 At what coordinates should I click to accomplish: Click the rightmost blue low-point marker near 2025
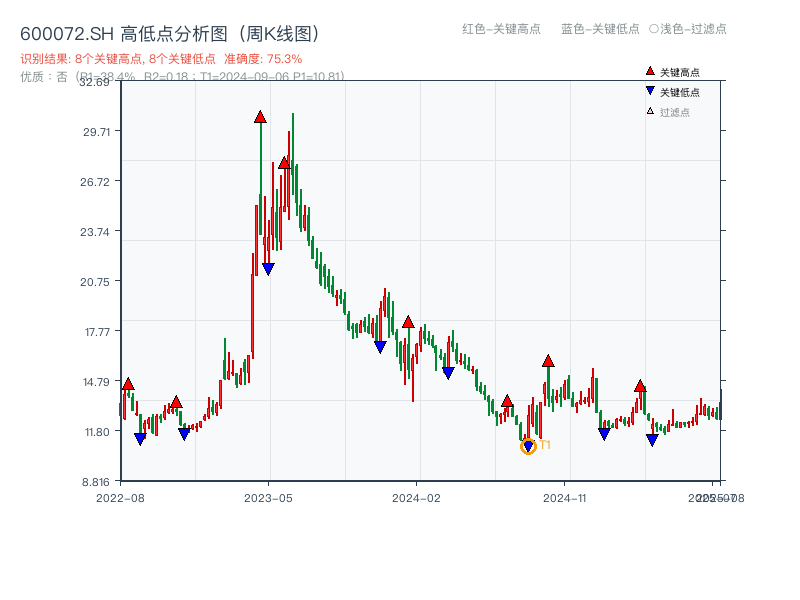coord(654,438)
